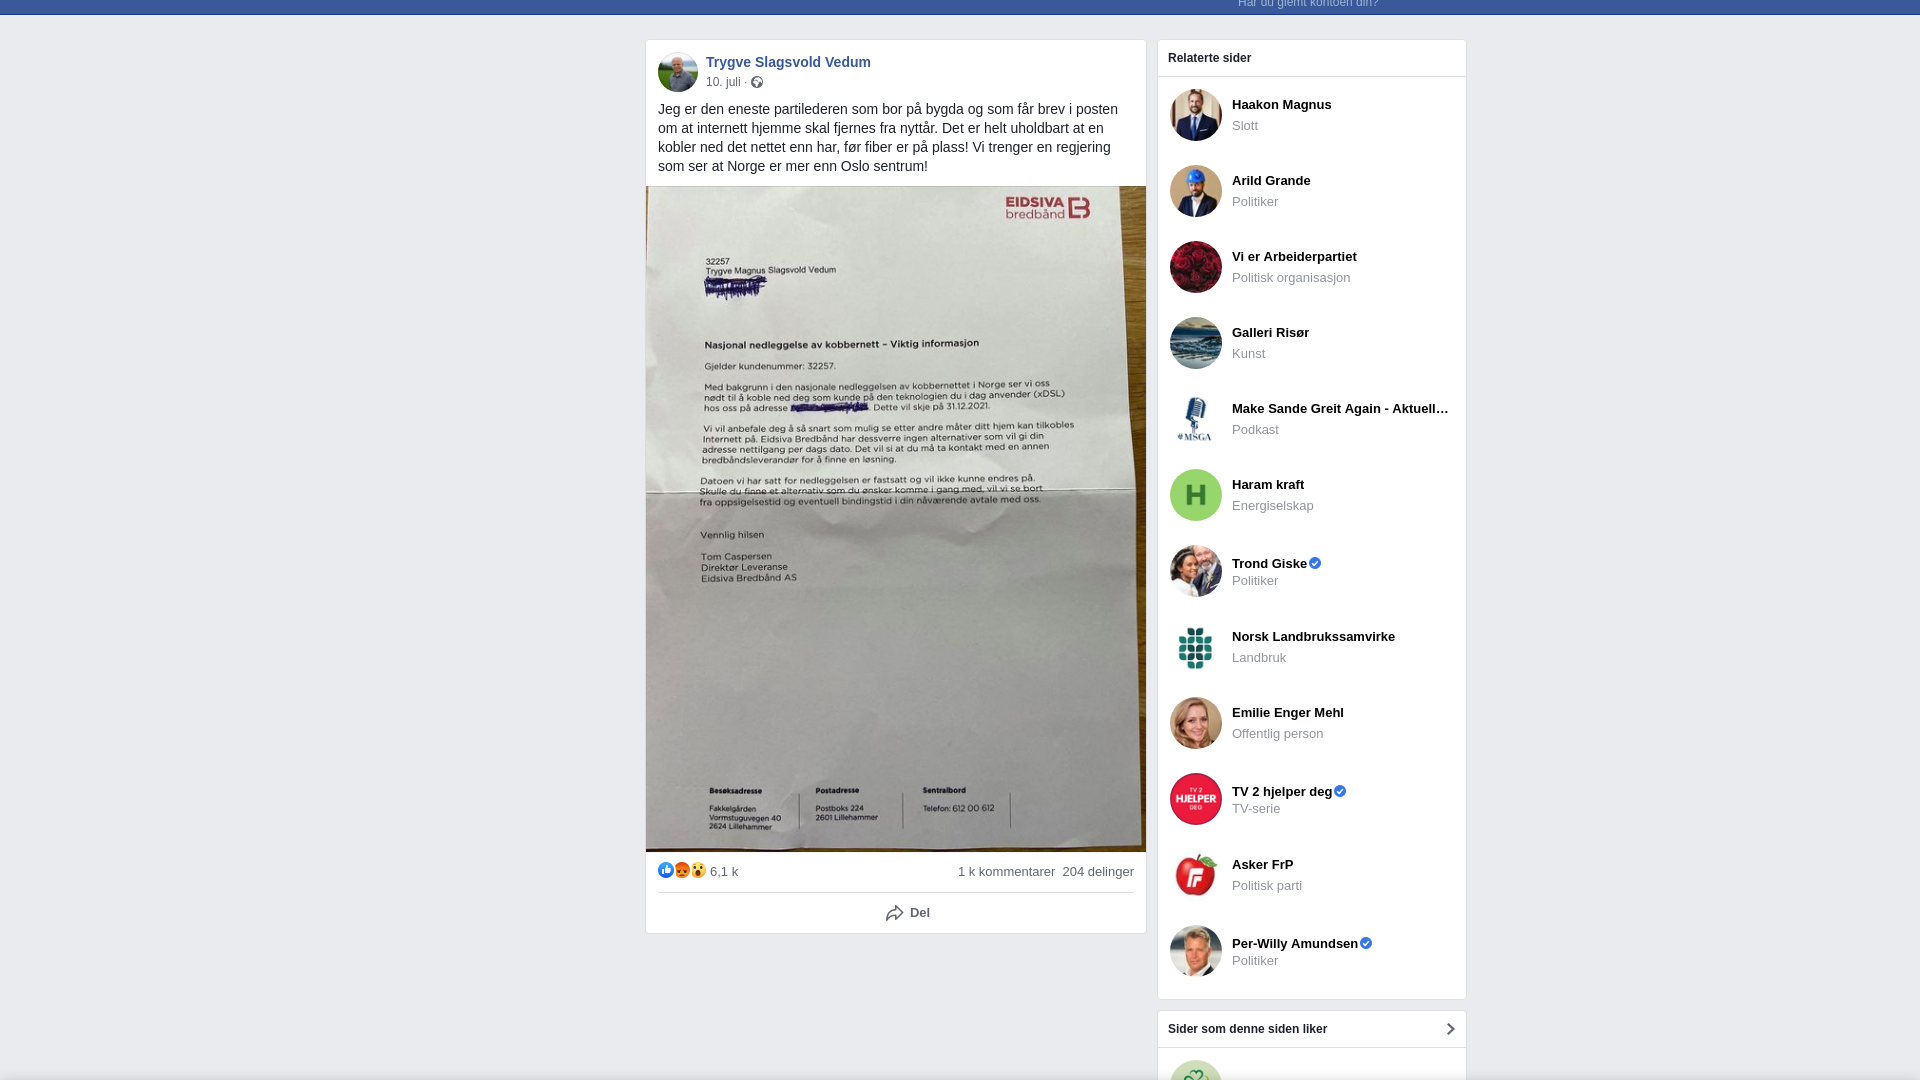Open Asker FrP apple logo icon

pos(1196,875)
